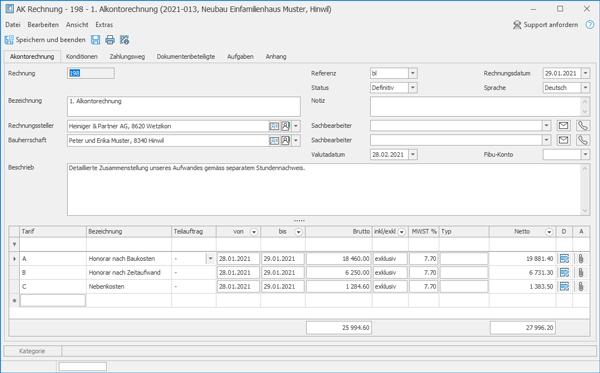Screen dimensions: 600x373
Task: Open contact person icon for Bauherrschaft
Action: (x=285, y=141)
